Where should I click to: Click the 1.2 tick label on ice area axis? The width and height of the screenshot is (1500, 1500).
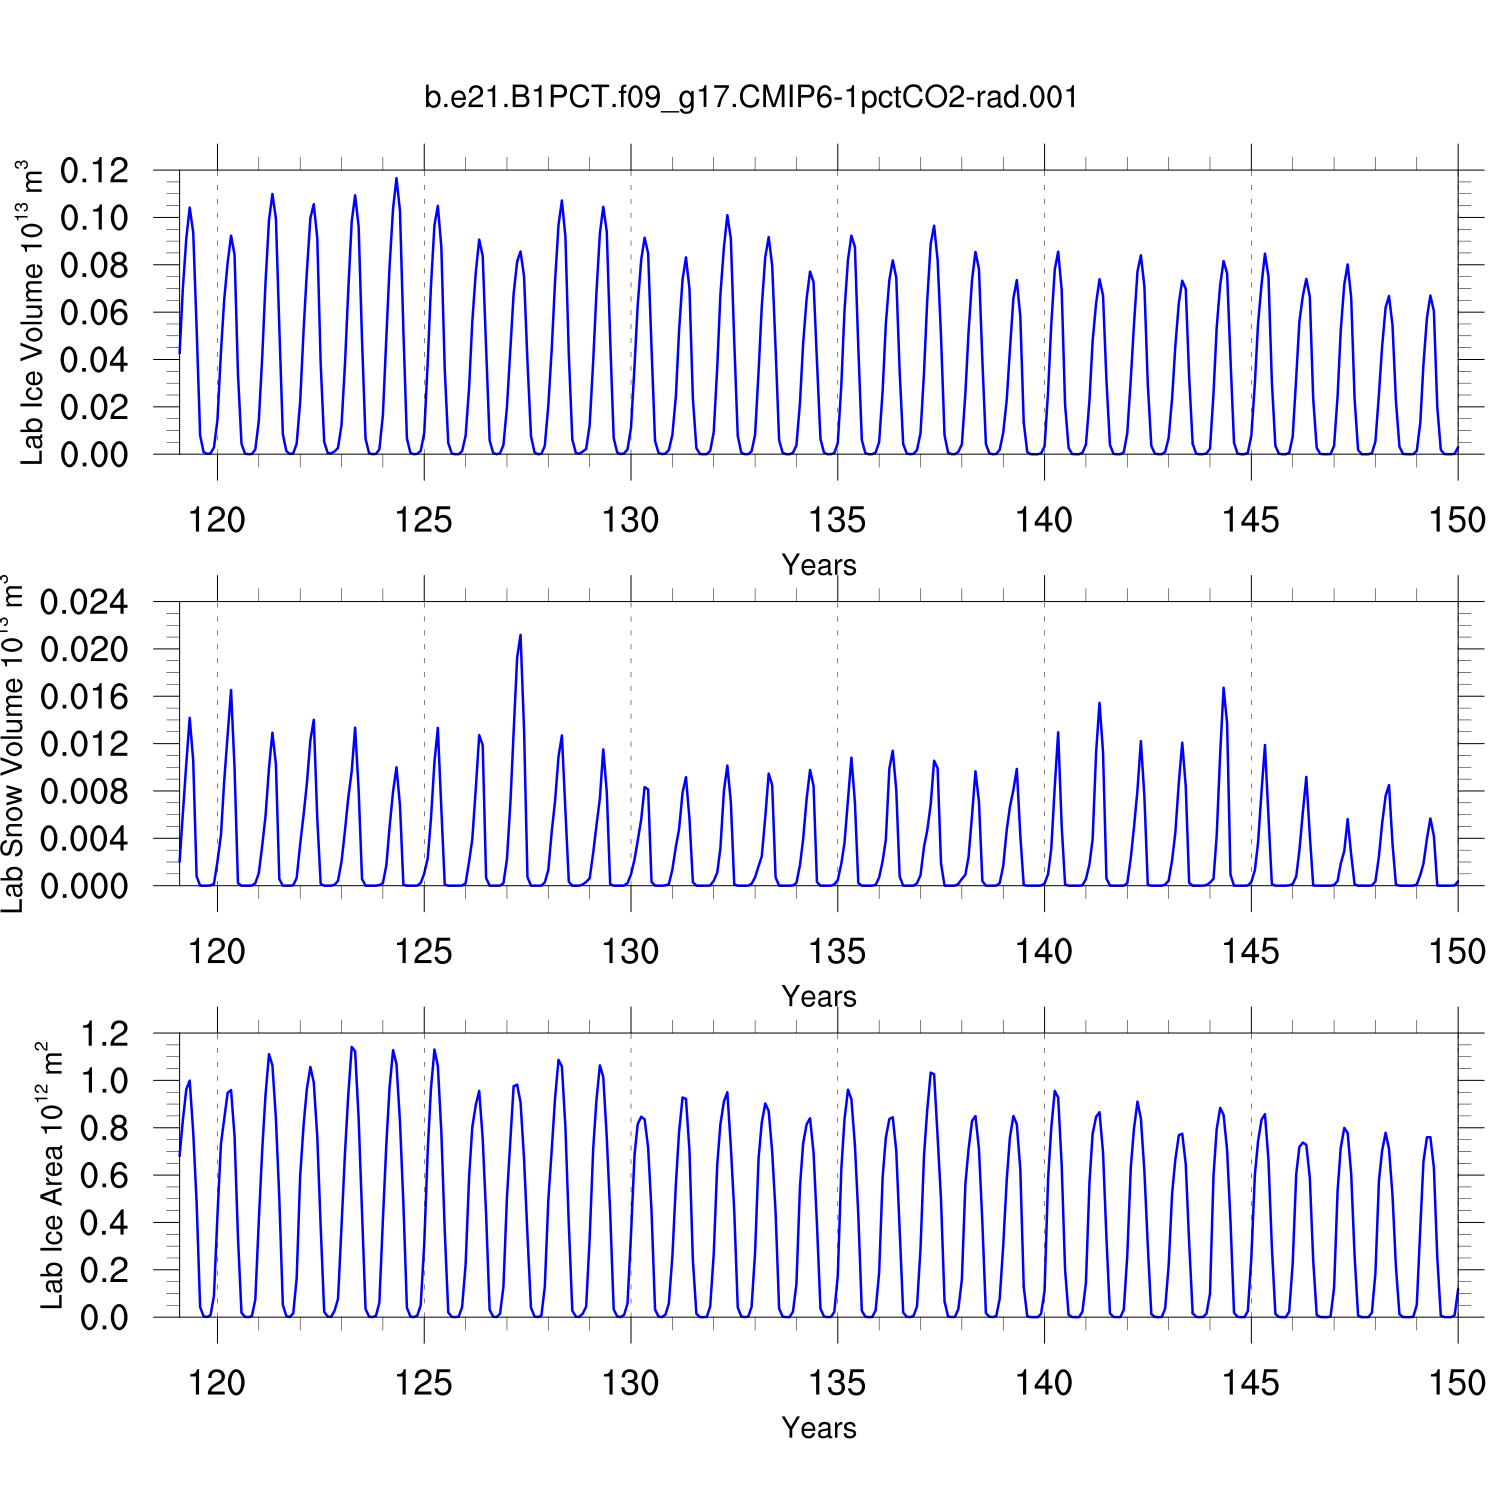104,1033
